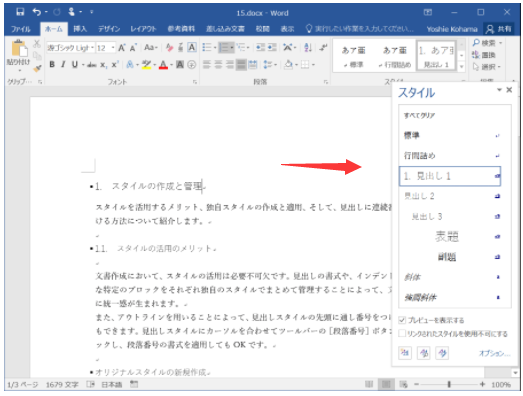523x396 pixels.
Task: Open change case Aa dropdown
Action: click(151, 48)
